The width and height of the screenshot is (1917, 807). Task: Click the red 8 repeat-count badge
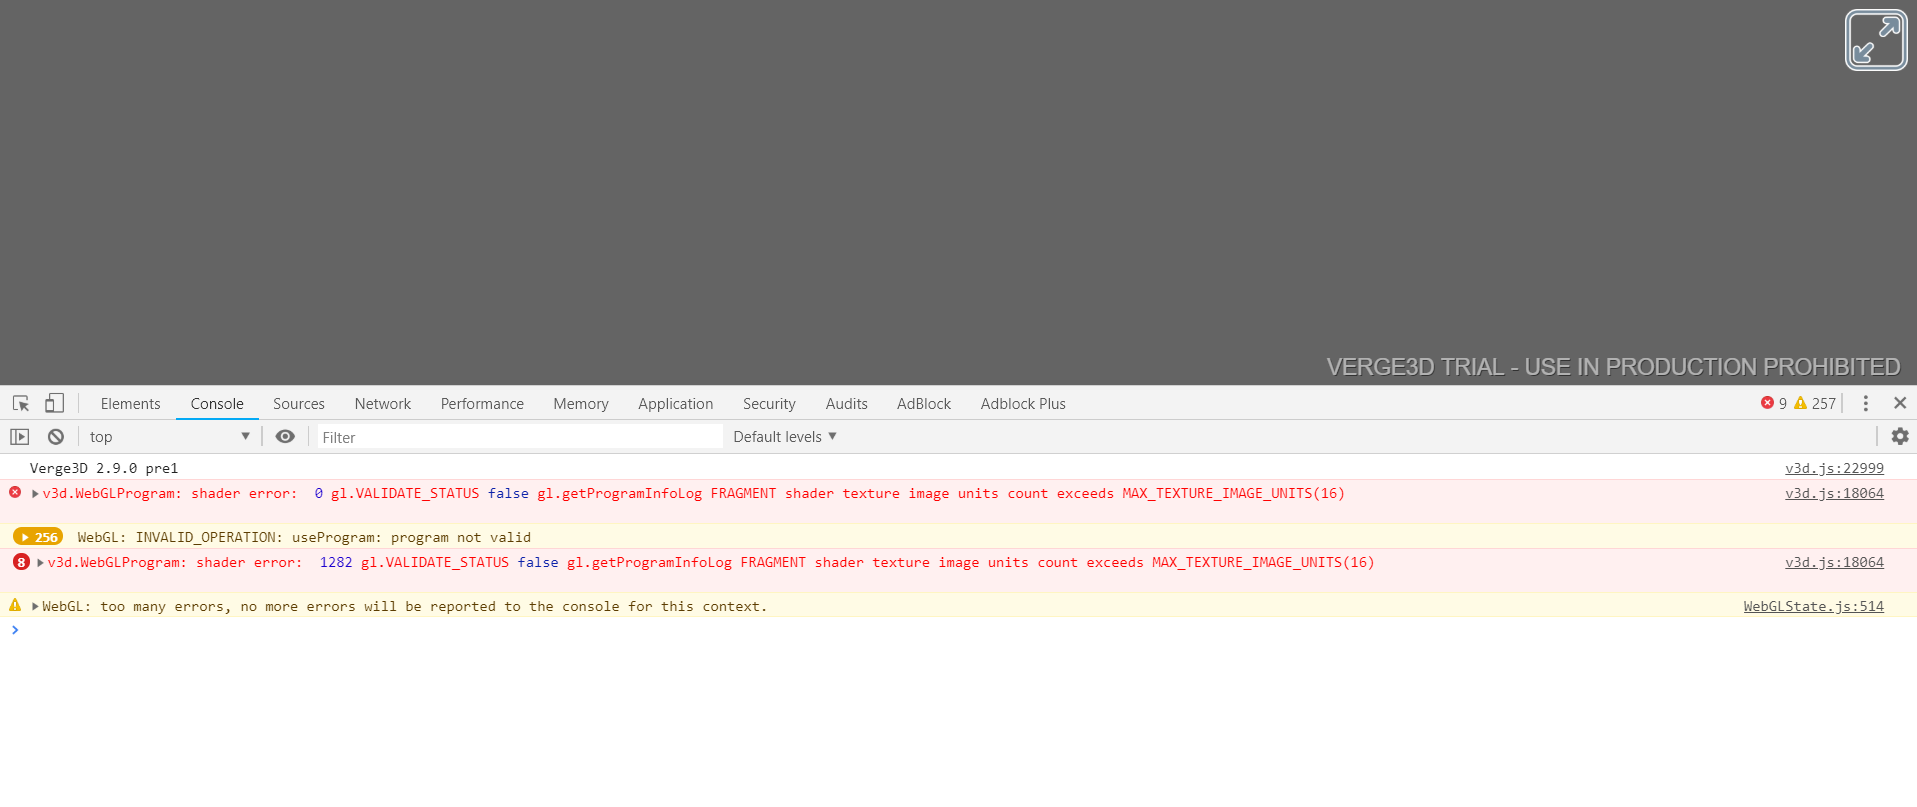tap(21, 562)
